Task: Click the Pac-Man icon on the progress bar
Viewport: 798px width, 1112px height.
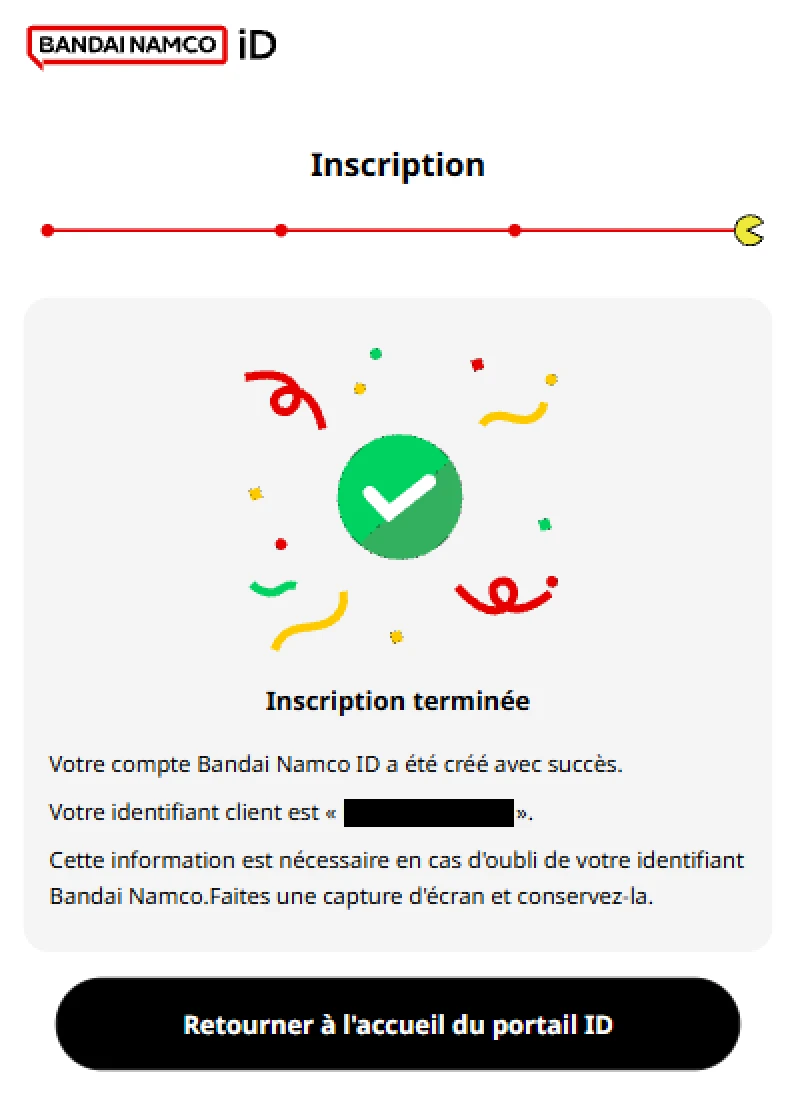Action: 748,230
